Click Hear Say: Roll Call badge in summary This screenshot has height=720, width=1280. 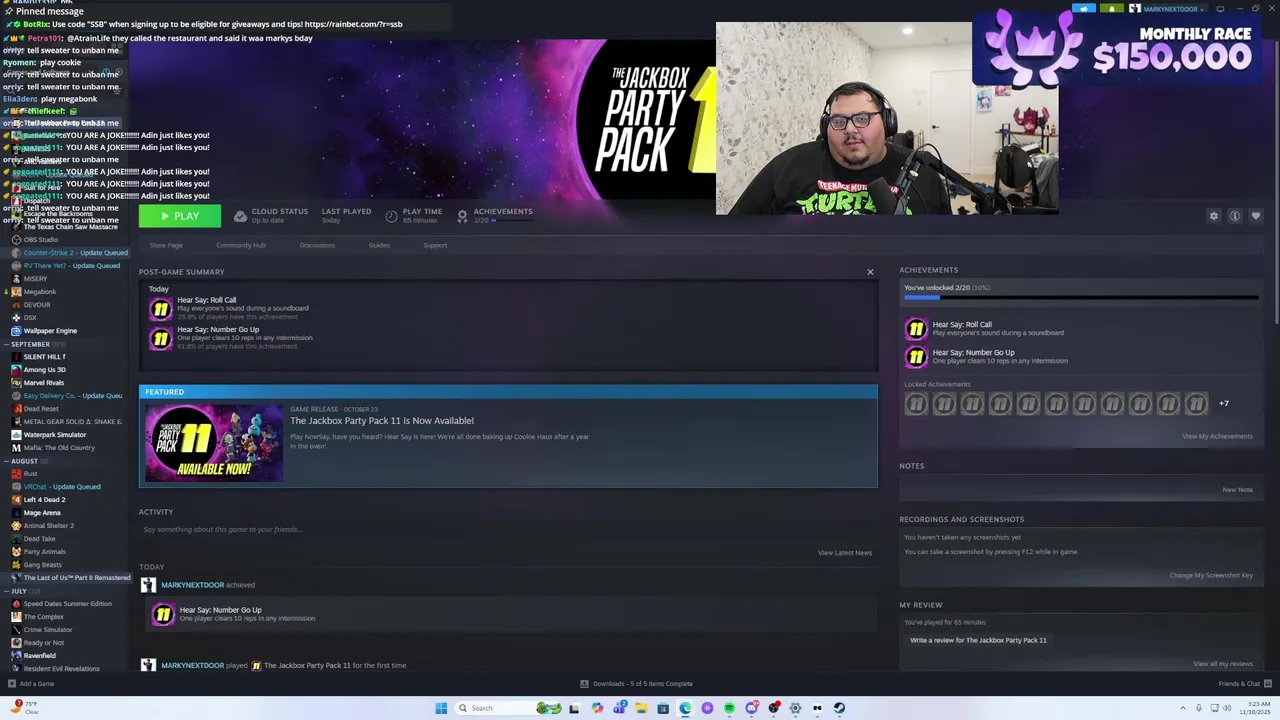pos(160,309)
